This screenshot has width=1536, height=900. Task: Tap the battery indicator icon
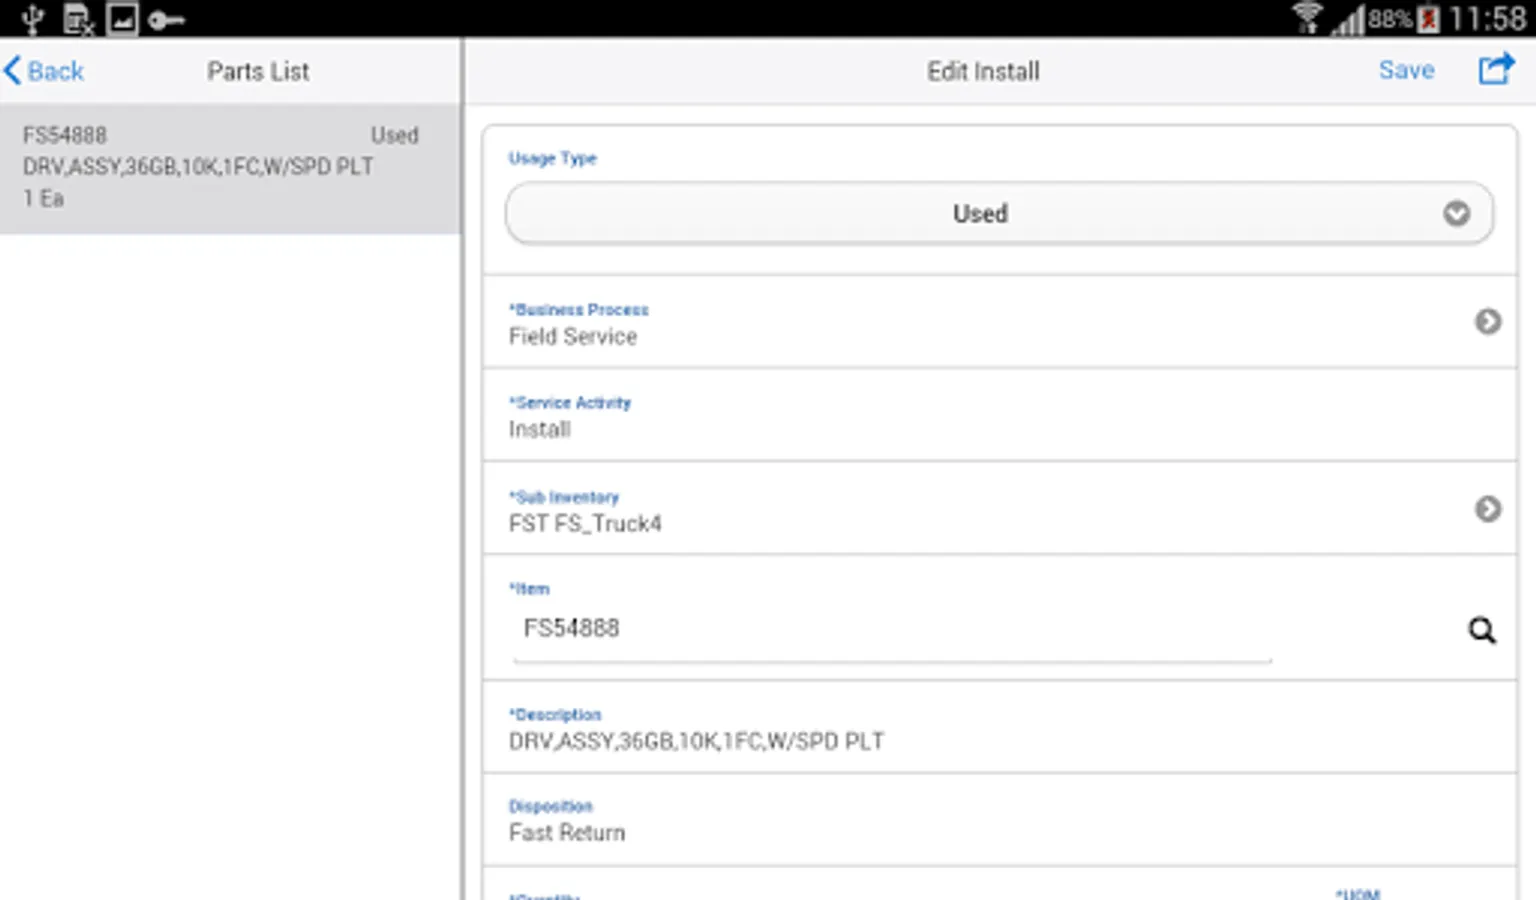pyautogui.click(x=1429, y=19)
